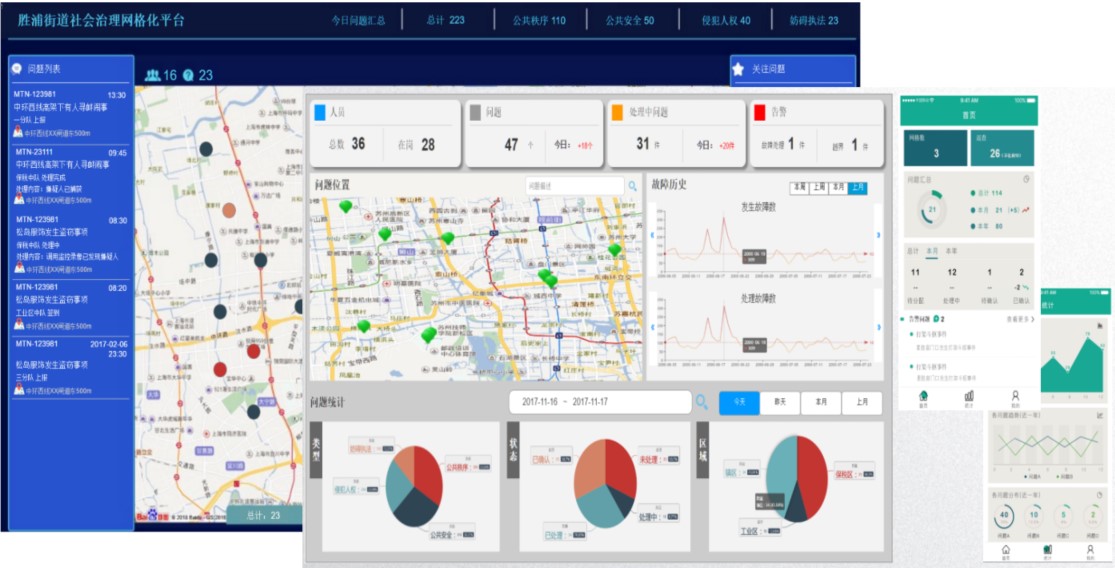Click pie icon on 各问题分布 card
The width and height of the screenshot is (1115, 568).
coord(1099,495)
